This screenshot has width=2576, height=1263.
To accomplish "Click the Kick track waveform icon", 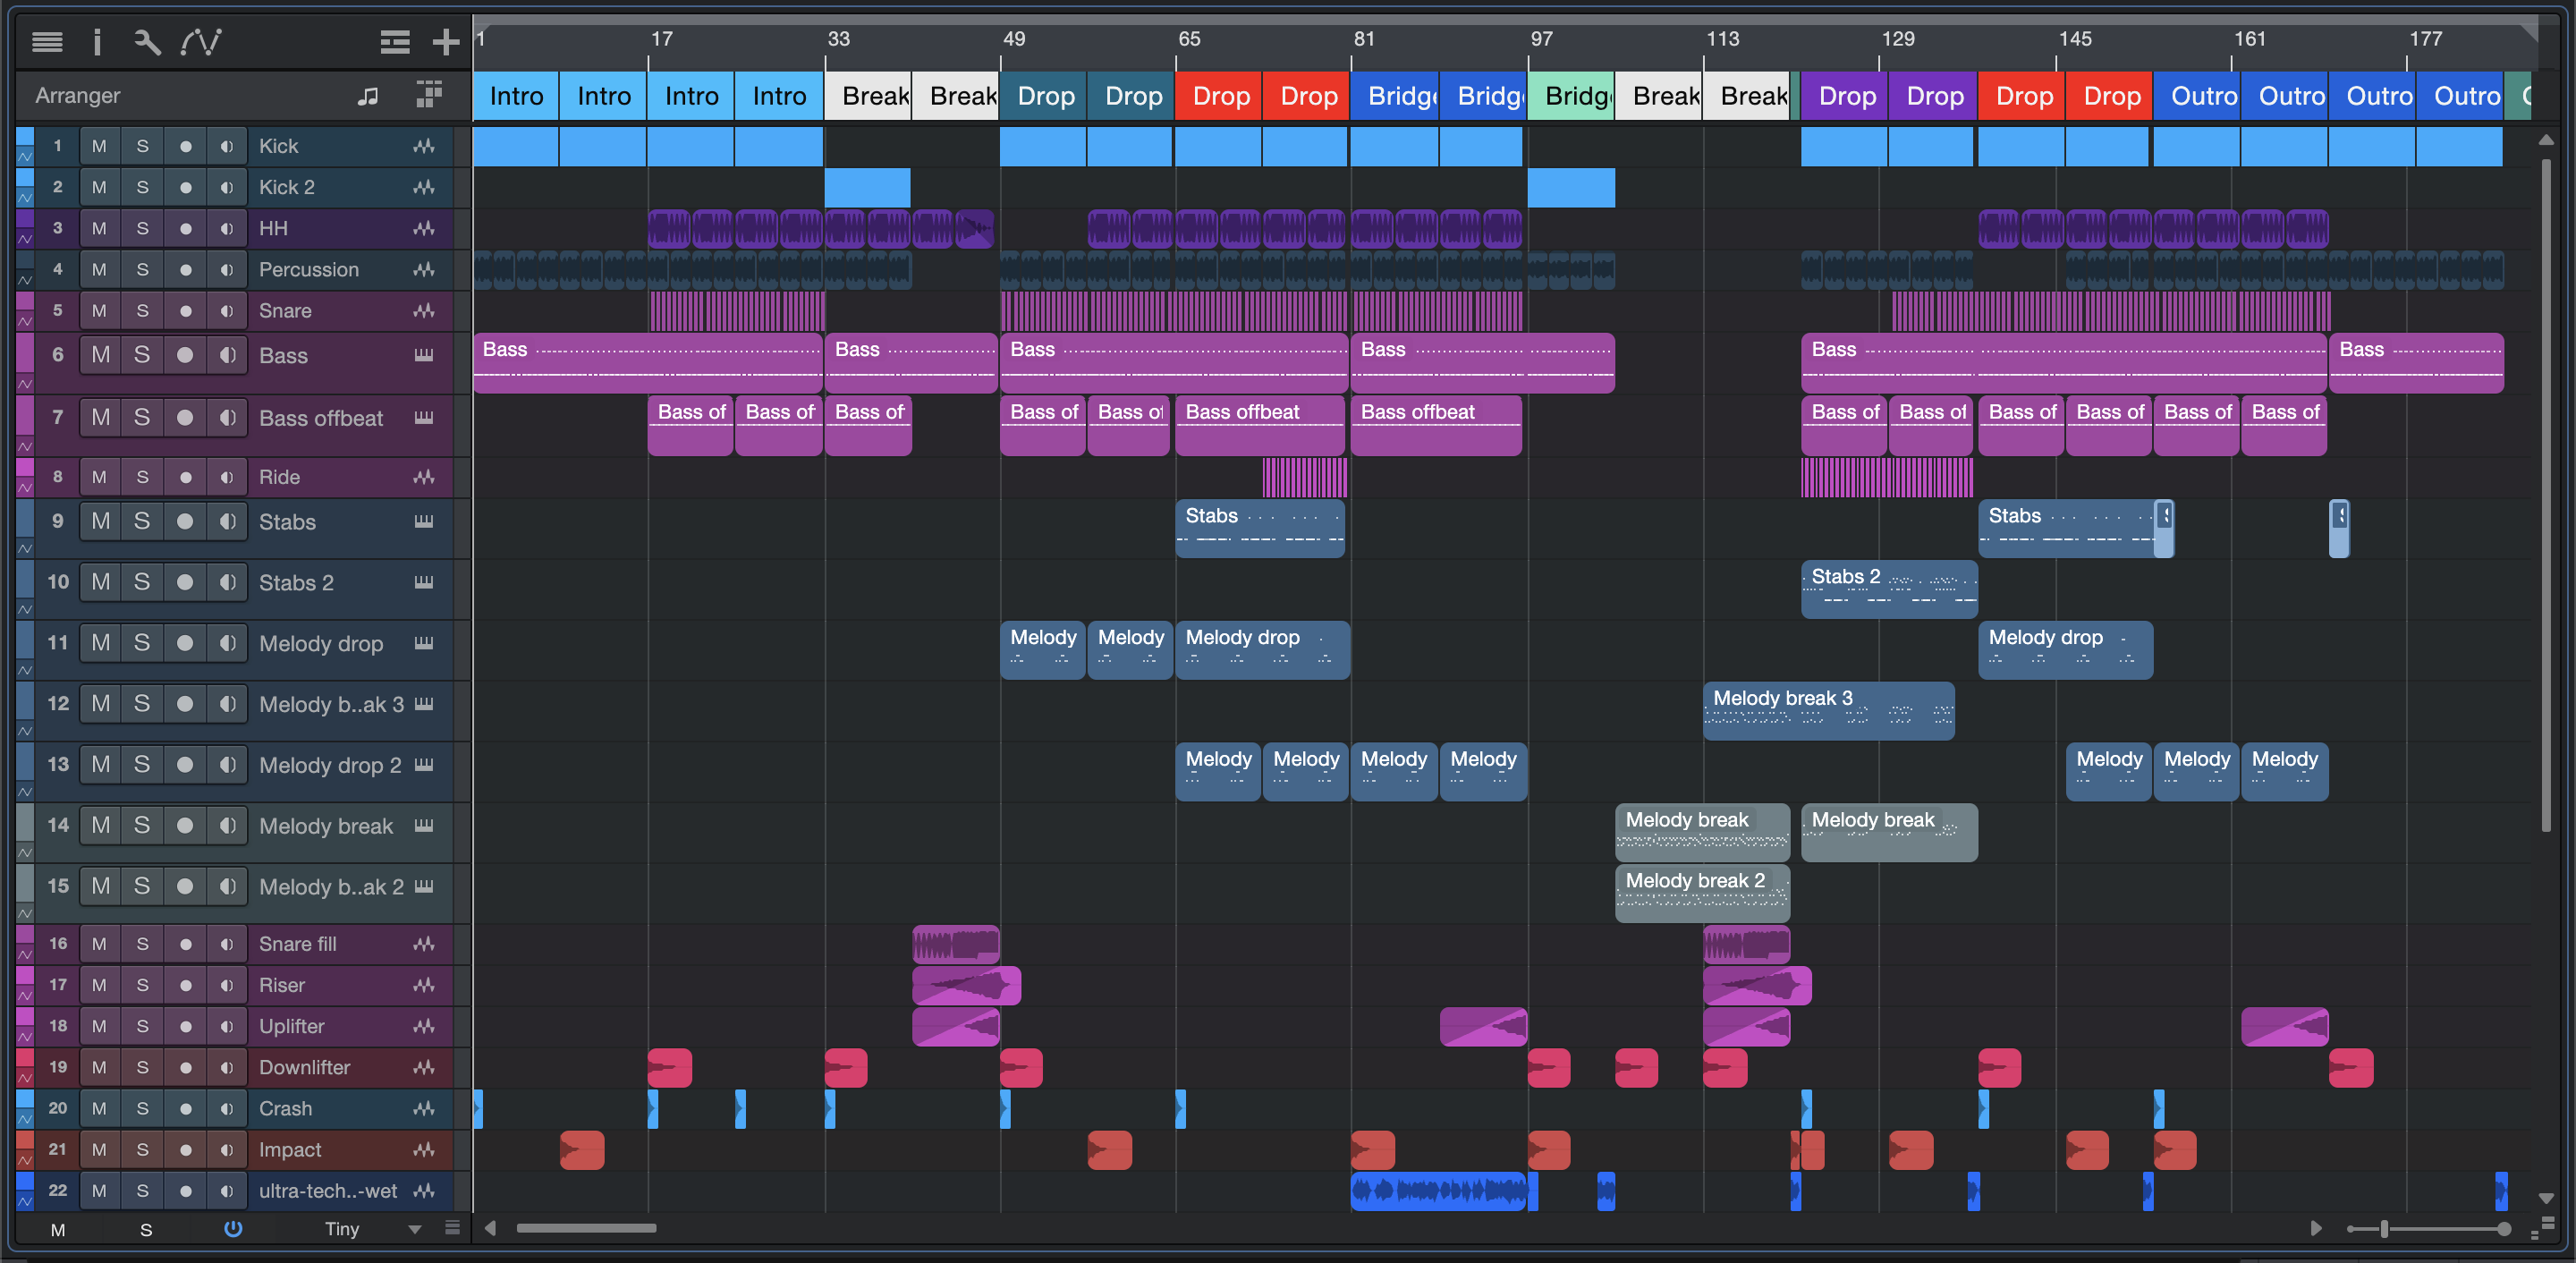I will tap(424, 146).
